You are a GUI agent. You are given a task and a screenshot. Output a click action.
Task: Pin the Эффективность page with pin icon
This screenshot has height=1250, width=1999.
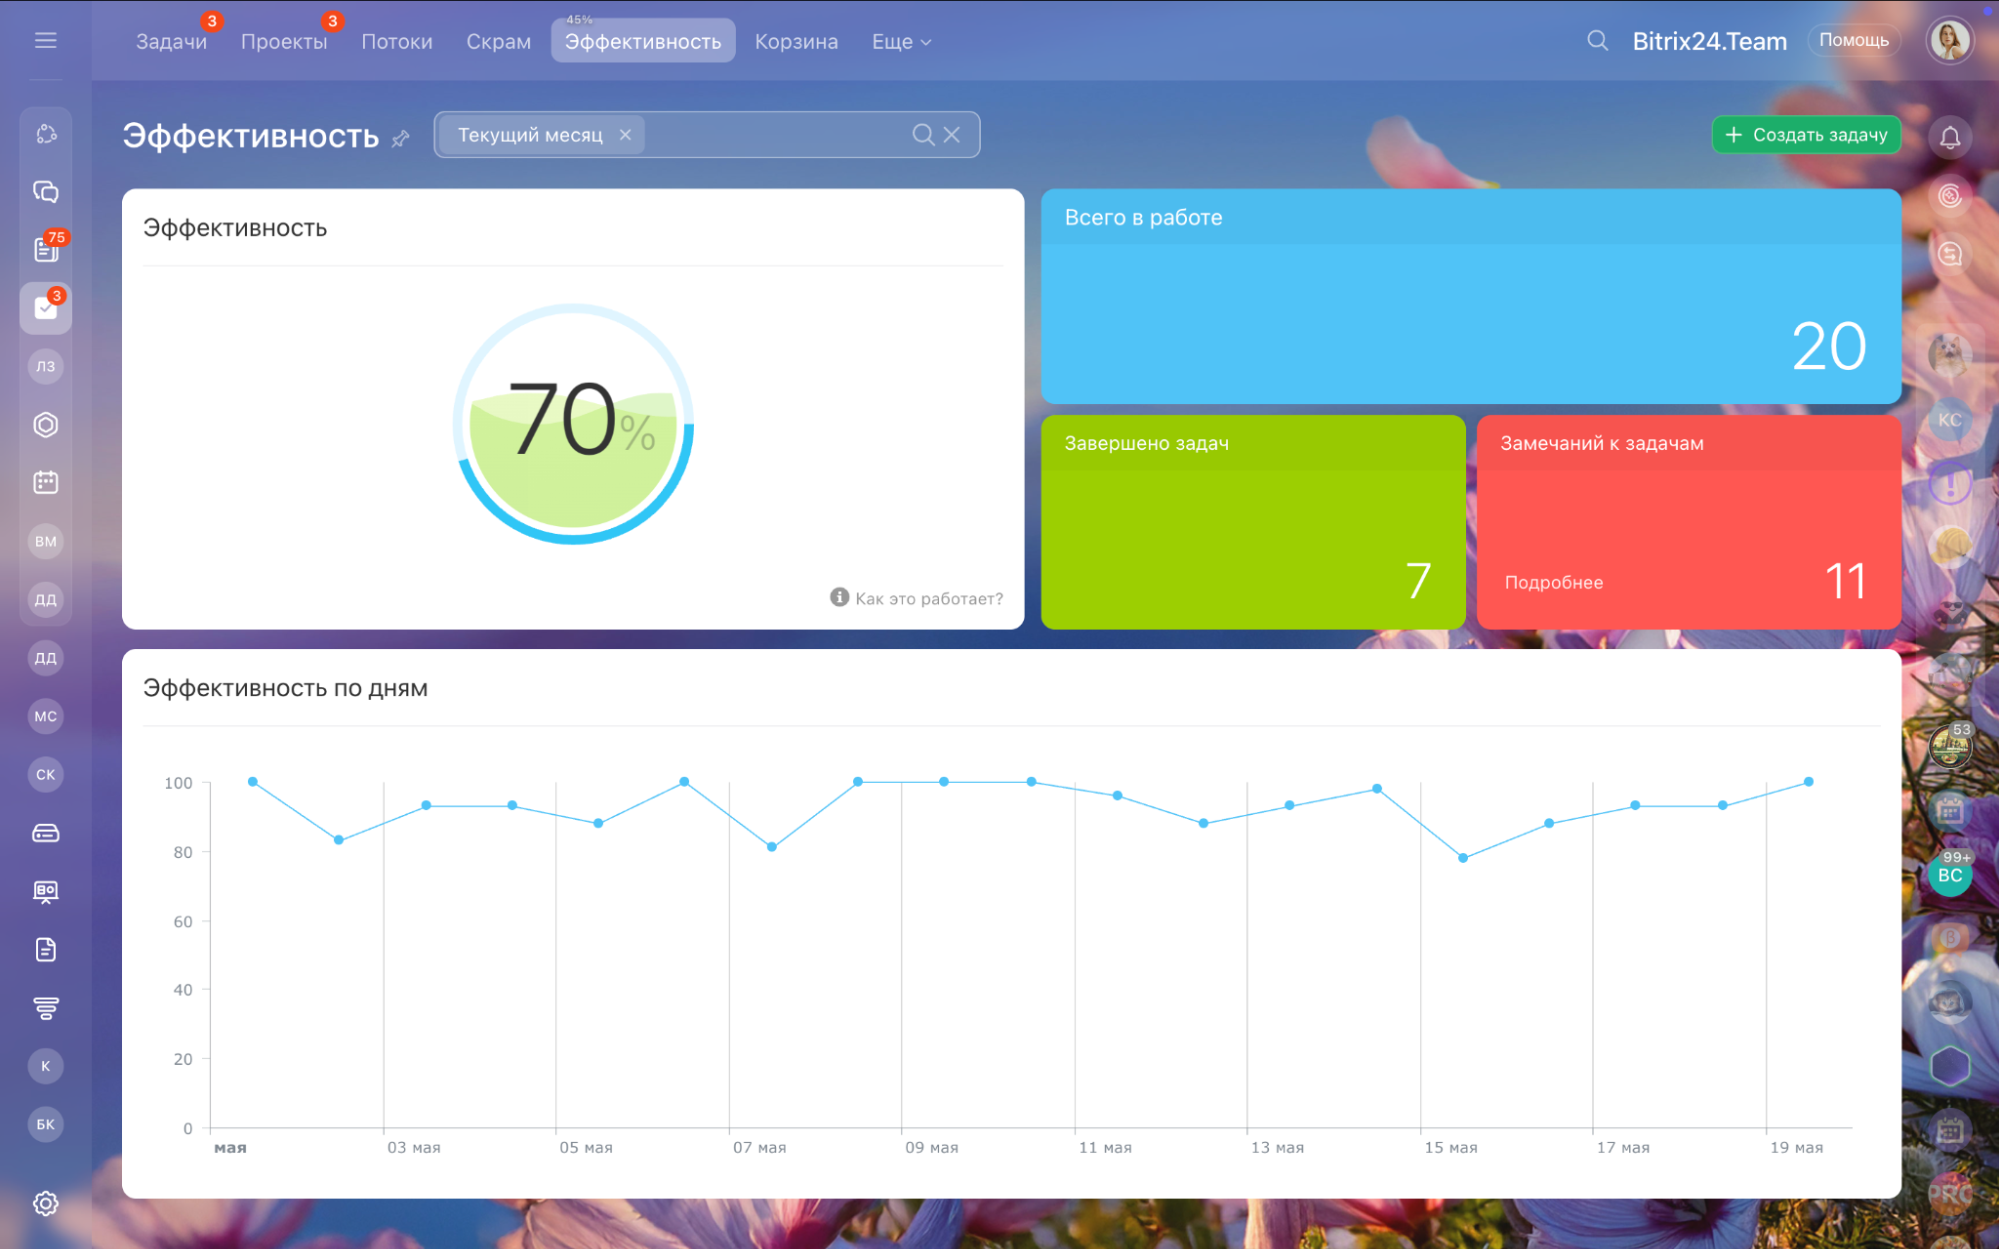401,139
